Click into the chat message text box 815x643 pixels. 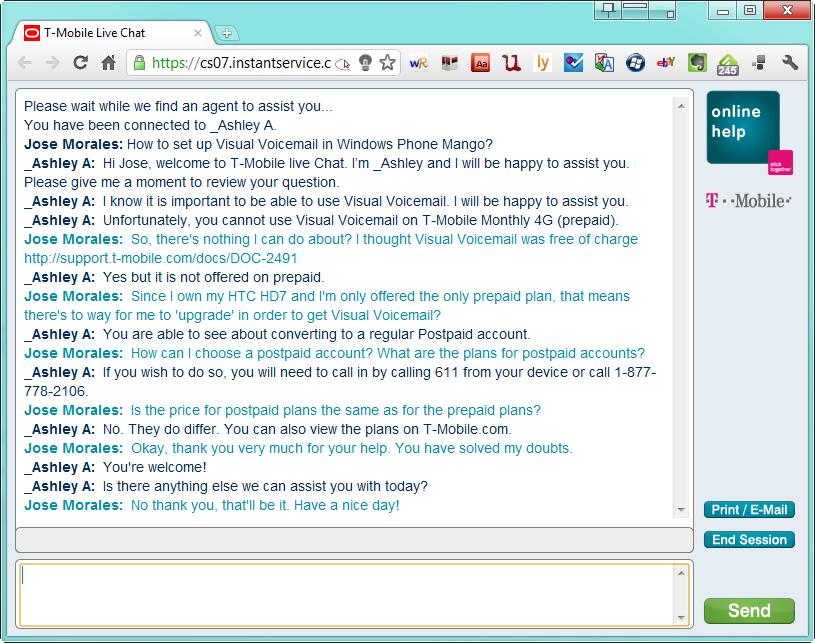[347, 594]
